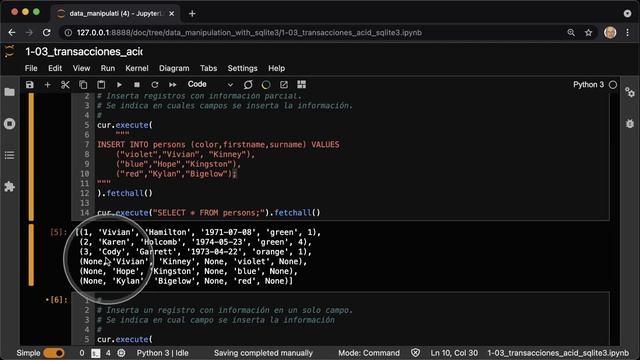
Task: Open a new browser tab
Action: click(192, 13)
